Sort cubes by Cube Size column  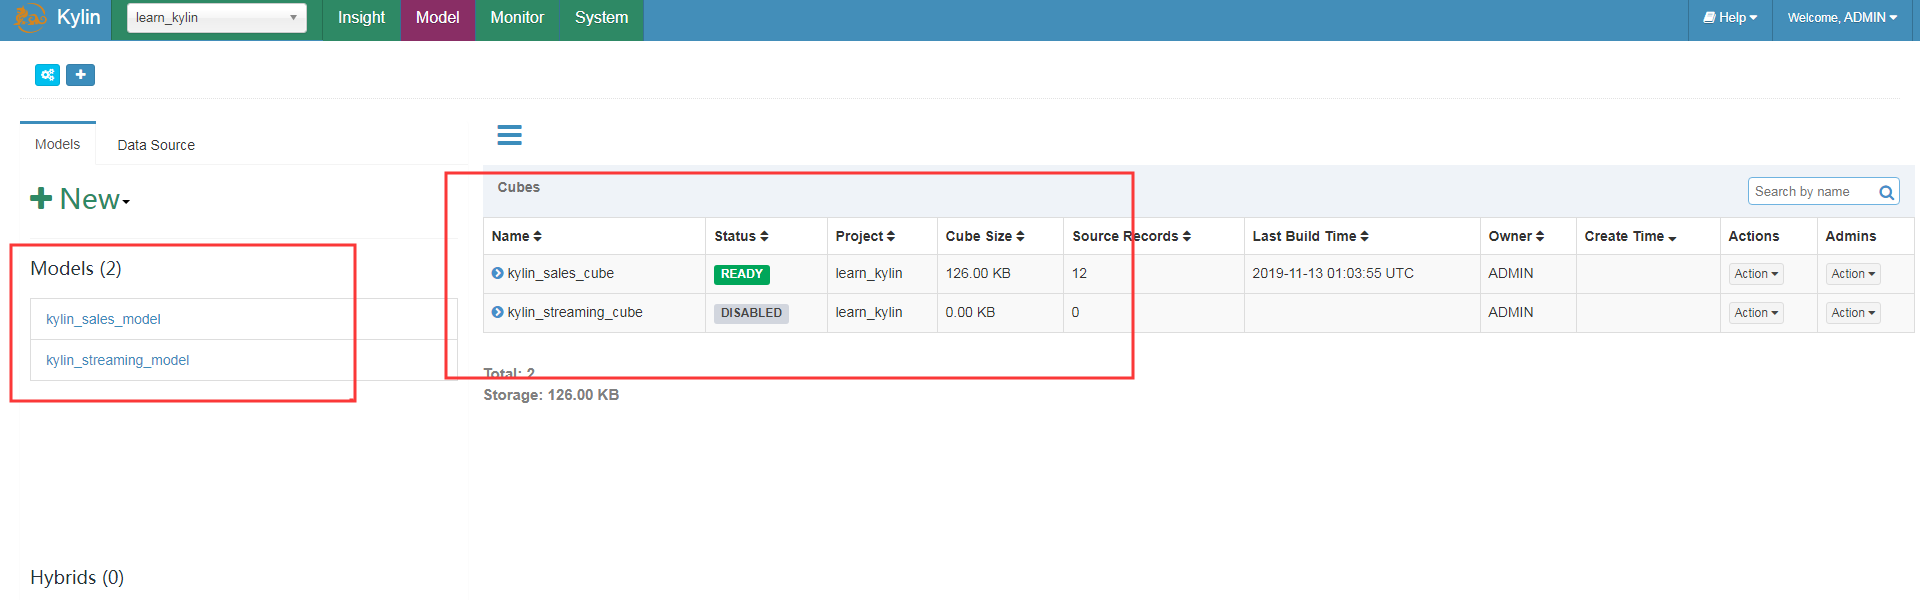[x=985, y=236]
